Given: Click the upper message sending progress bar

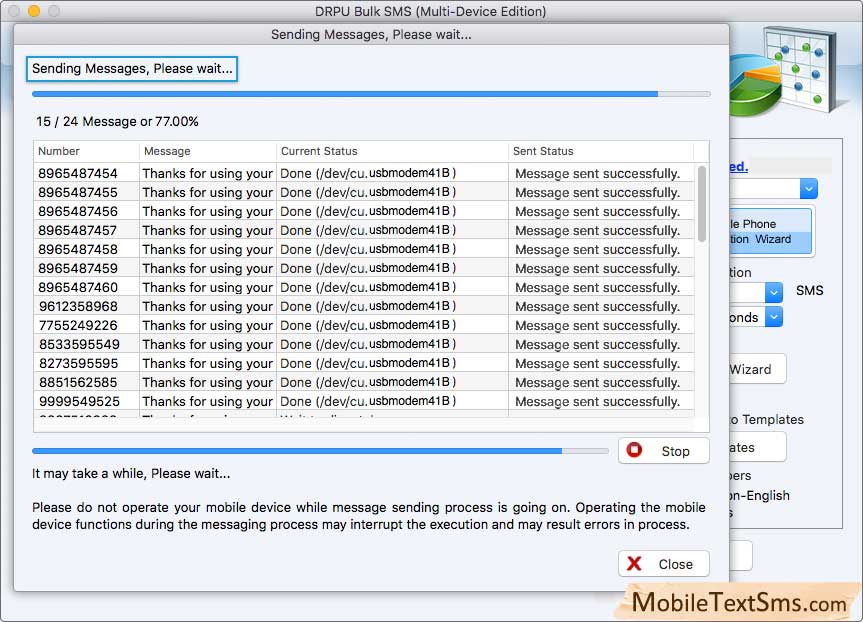Looking at the screenshot, I should [x=371, y=94].
